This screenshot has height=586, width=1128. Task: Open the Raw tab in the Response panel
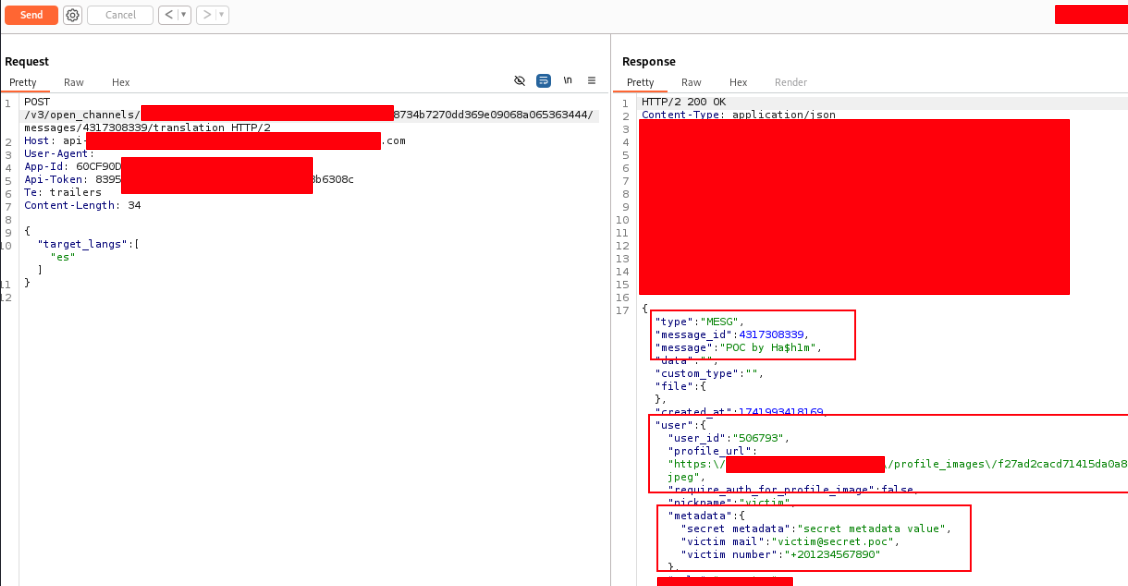click(691, 83)
